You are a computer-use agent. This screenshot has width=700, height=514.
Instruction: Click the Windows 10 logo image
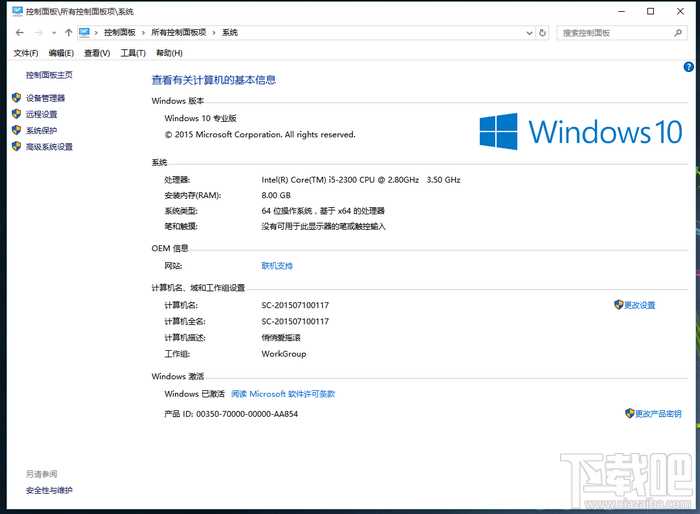pos(581,132)
